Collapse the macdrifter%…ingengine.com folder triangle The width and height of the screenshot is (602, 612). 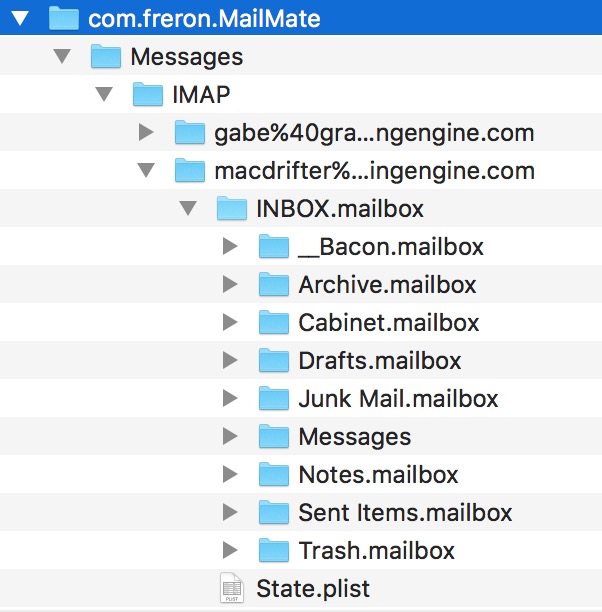coord(146,170)
